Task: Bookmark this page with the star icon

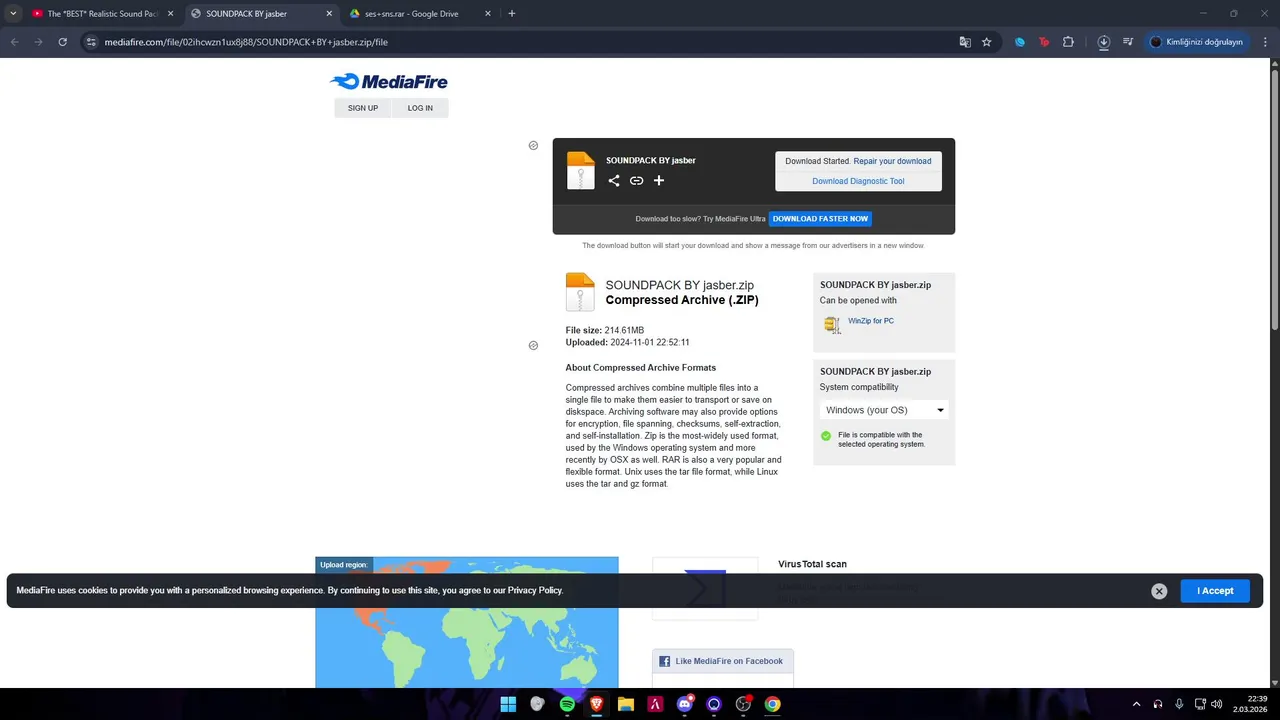Action: (987, 42)
